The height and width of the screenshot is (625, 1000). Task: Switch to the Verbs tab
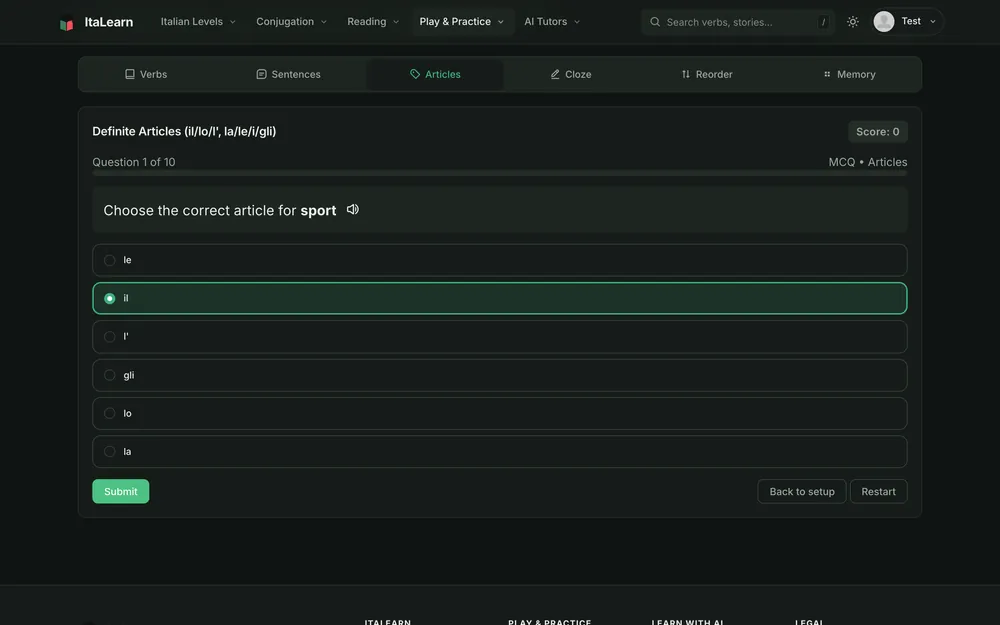146,74
